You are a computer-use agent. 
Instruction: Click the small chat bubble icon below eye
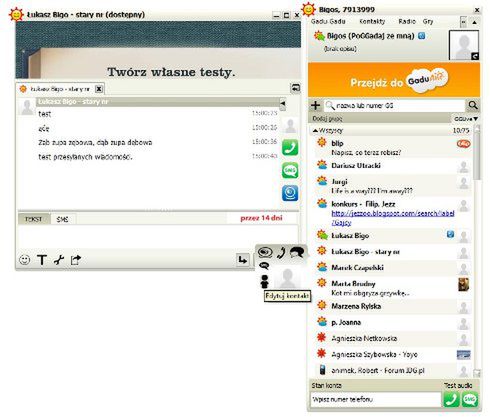[x=264, y=266]
